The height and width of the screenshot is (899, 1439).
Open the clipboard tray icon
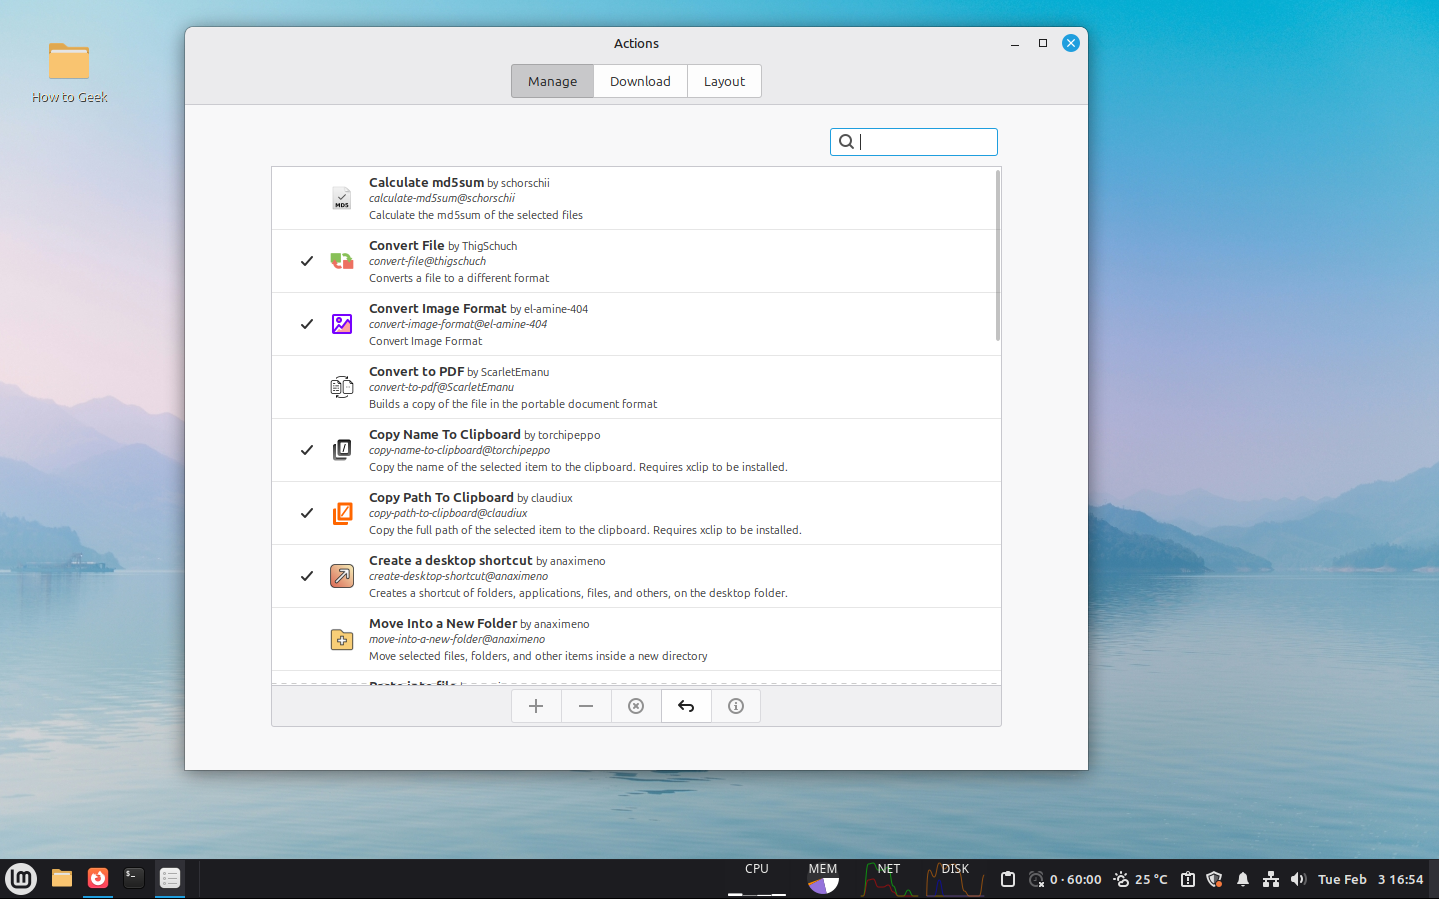tap(1008, 879)
